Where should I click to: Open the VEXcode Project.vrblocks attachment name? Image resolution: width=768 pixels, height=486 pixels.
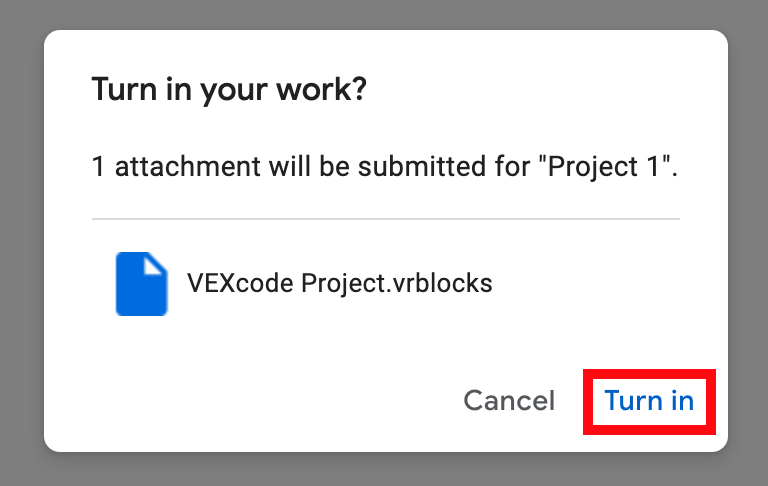(340, 284)
